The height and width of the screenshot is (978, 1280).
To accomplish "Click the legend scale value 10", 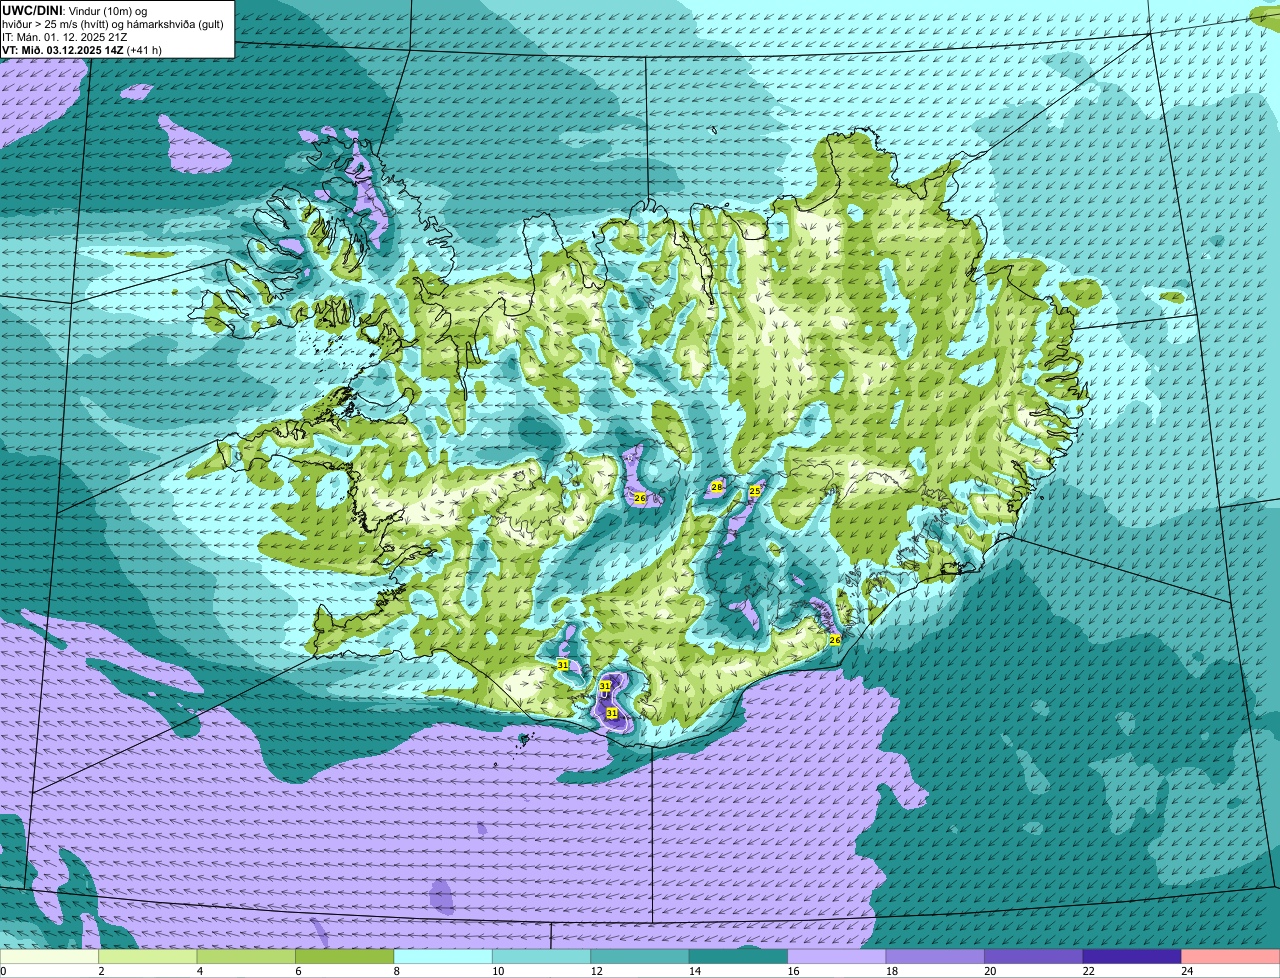I will pos(498,971).
